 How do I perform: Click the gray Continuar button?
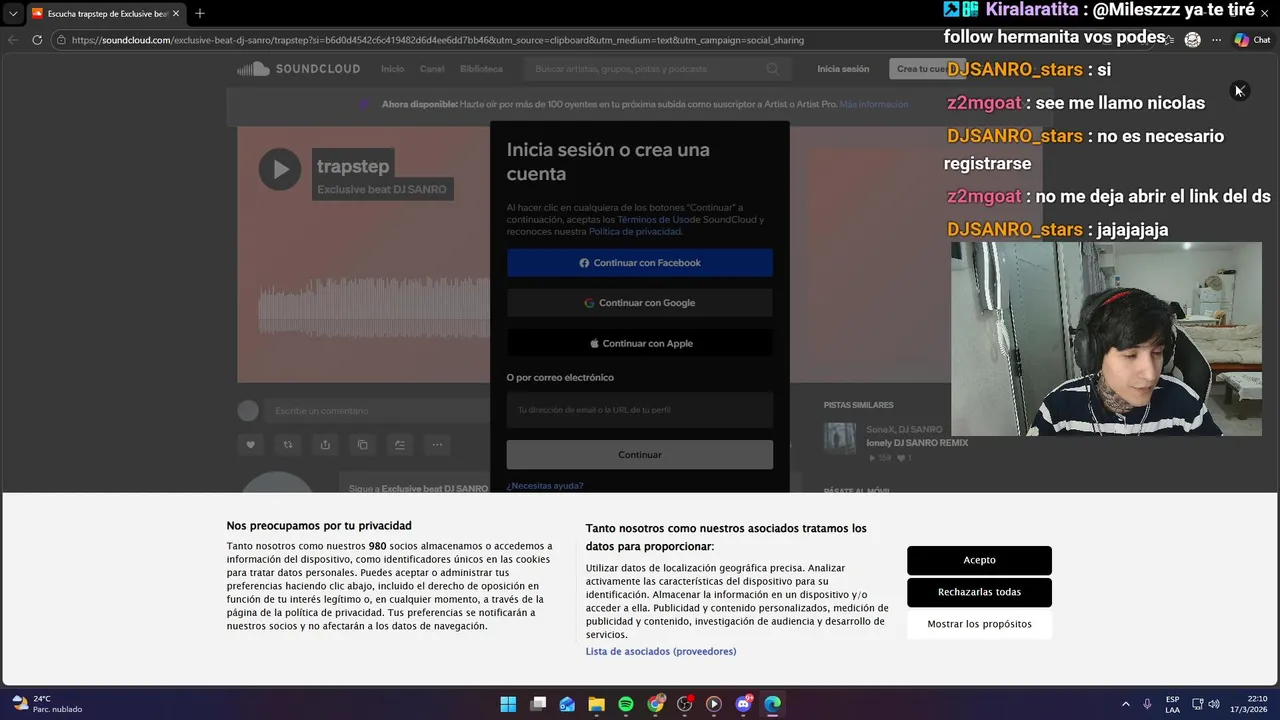(640, 455)
